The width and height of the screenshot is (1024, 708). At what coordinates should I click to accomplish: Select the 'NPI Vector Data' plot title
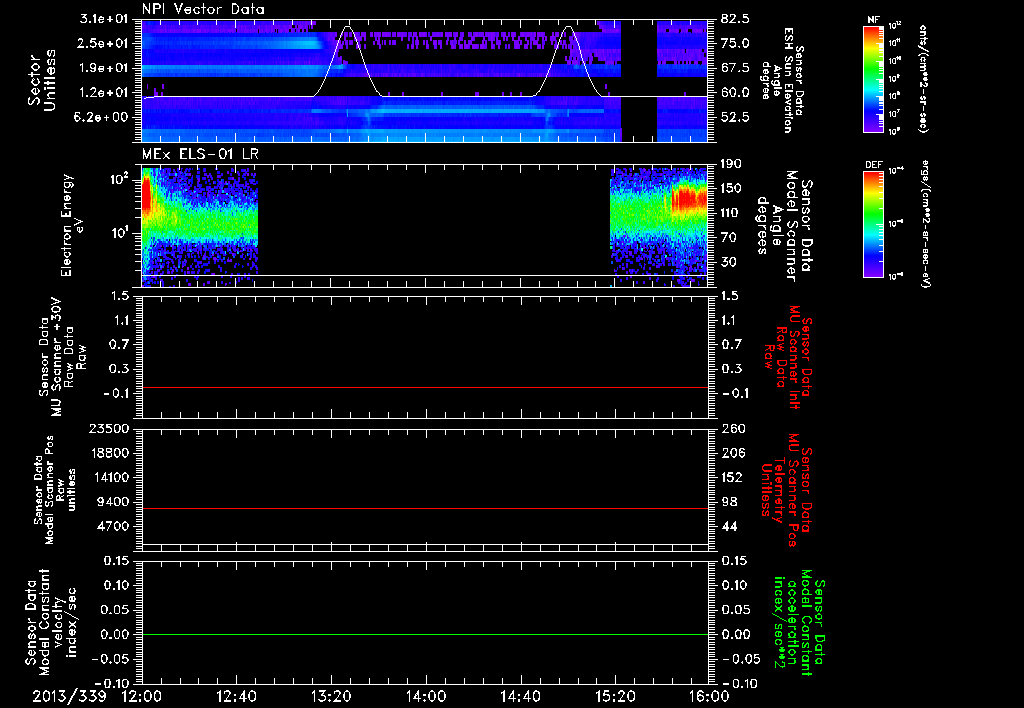[203, 9]
